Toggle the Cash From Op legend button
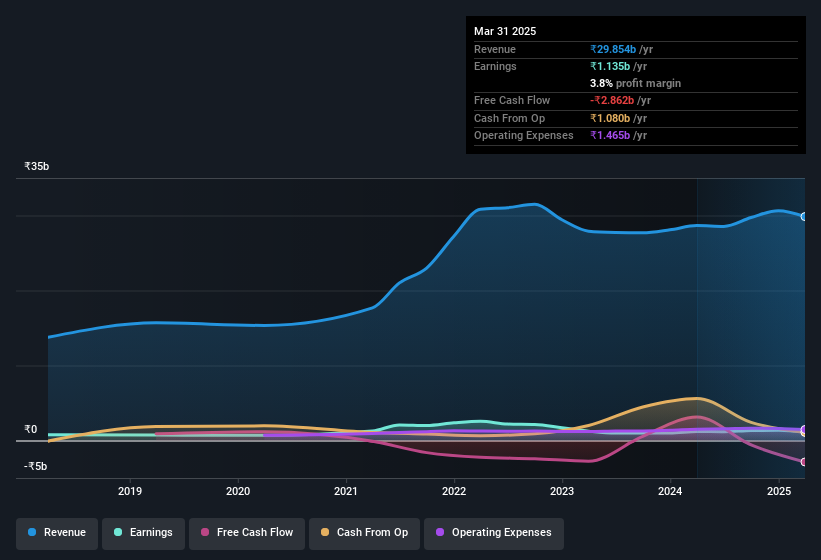The width and height of the screenshot is (821, 560). tap(364, 533)
